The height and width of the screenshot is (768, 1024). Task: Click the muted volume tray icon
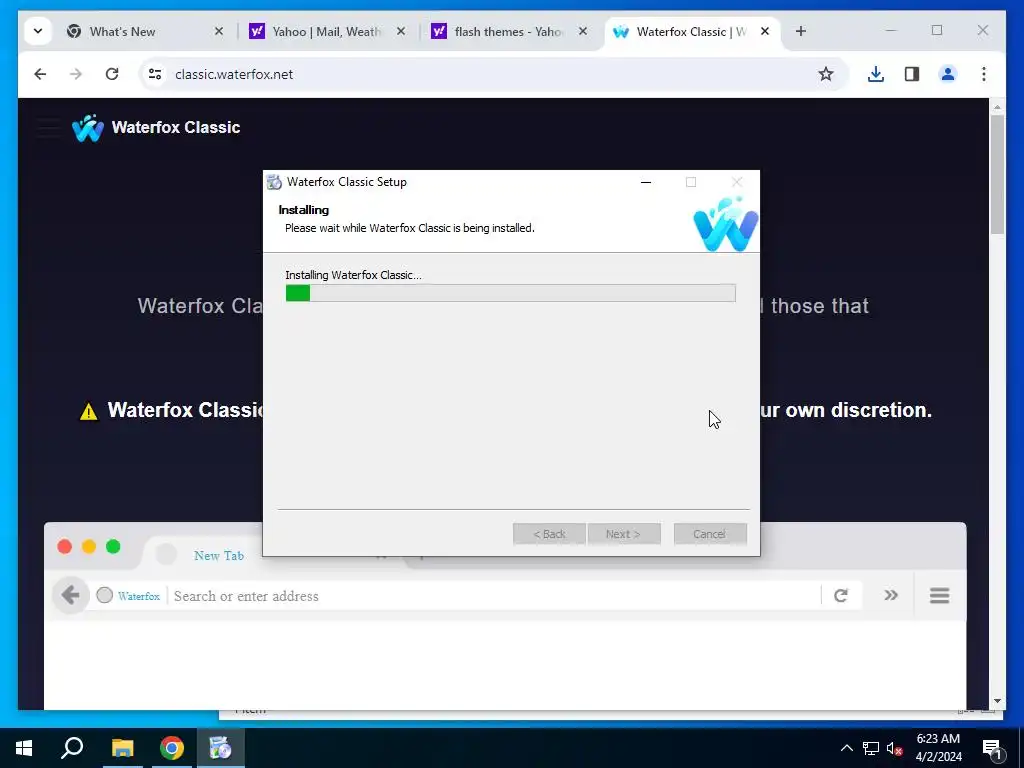coord(895,748)
